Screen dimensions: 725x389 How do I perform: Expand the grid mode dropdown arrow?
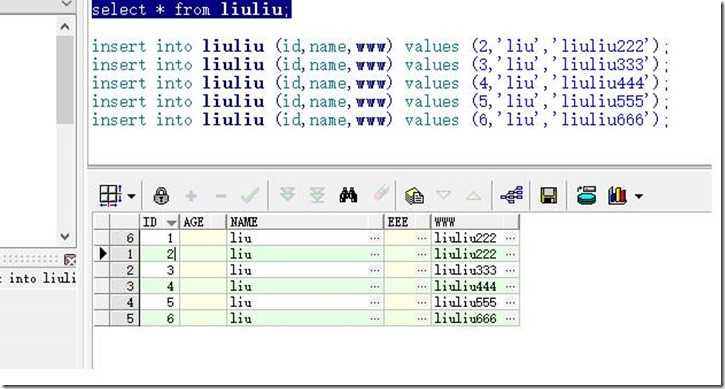132,197
